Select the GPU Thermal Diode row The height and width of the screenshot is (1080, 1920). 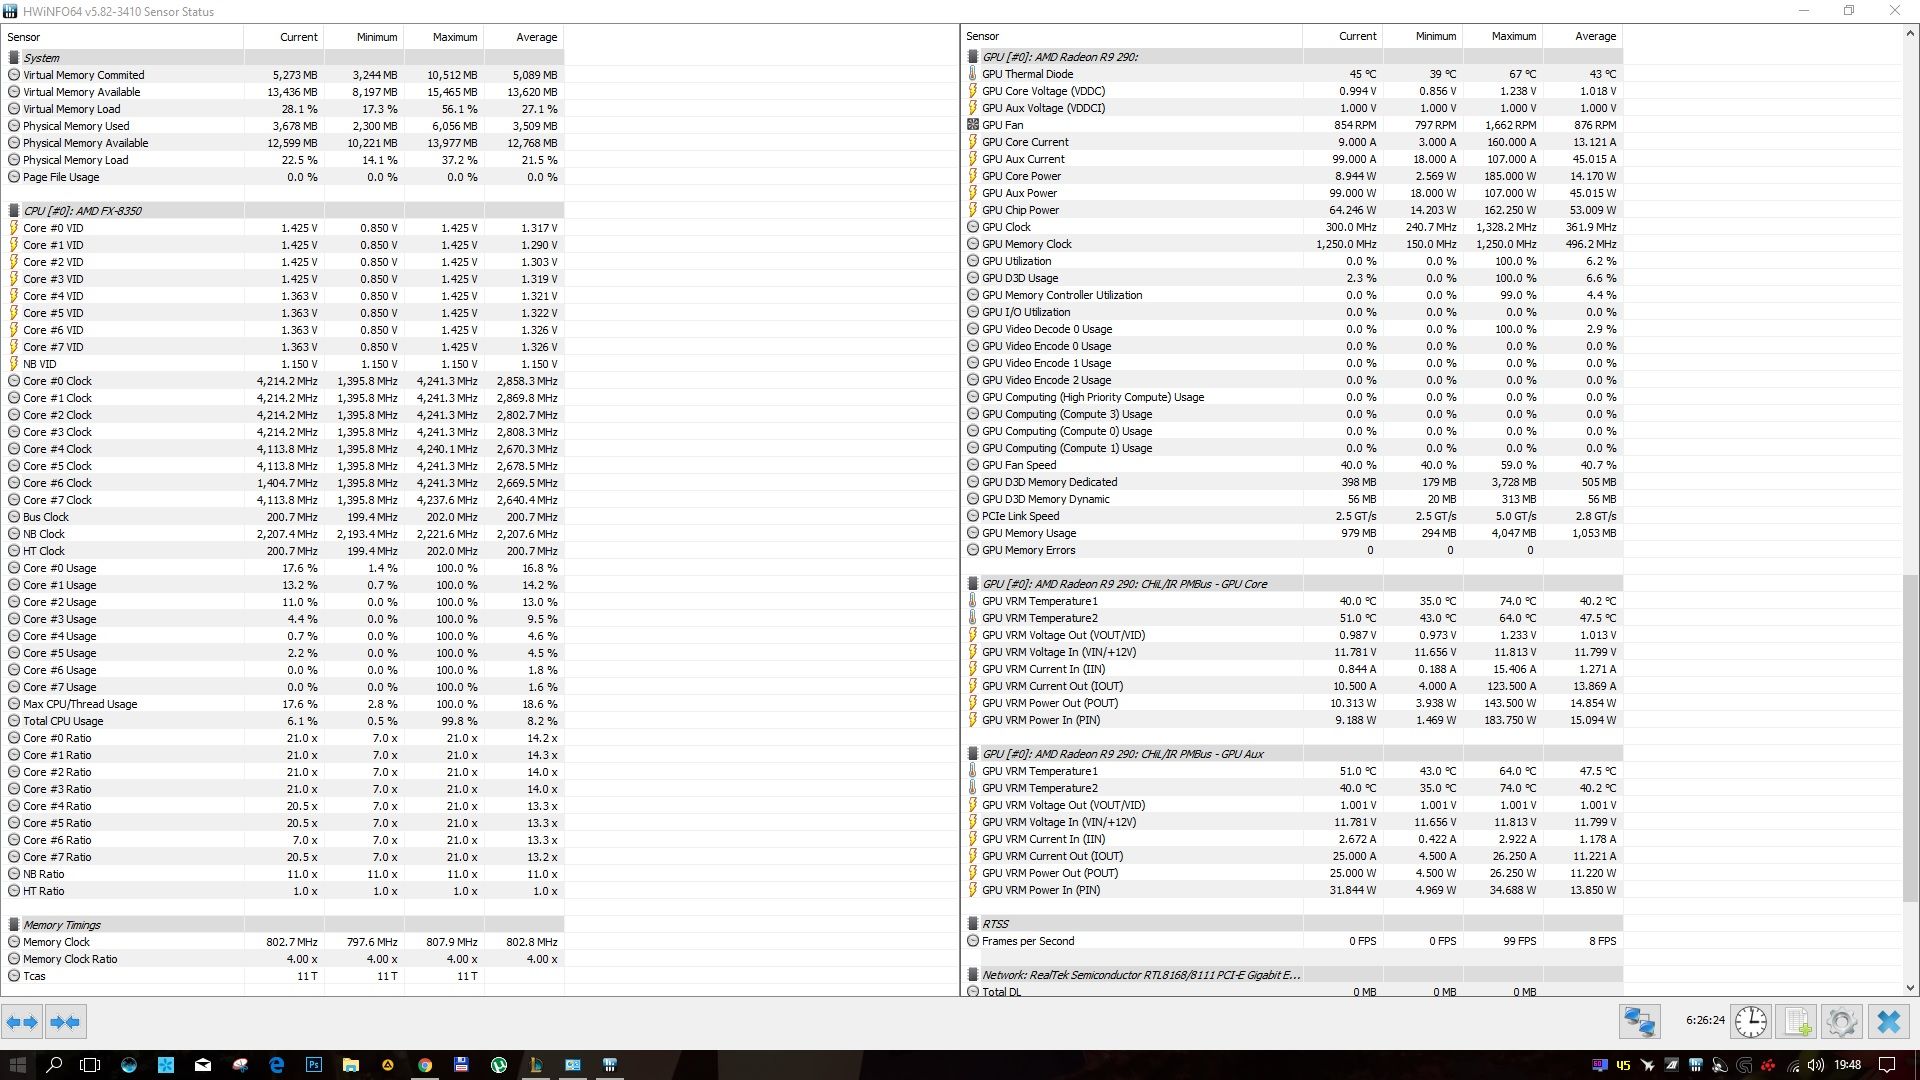(1292, 74)
